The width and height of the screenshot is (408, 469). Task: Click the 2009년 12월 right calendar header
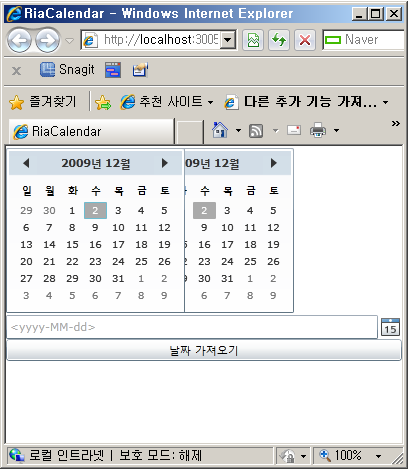[x=212, y=163]
